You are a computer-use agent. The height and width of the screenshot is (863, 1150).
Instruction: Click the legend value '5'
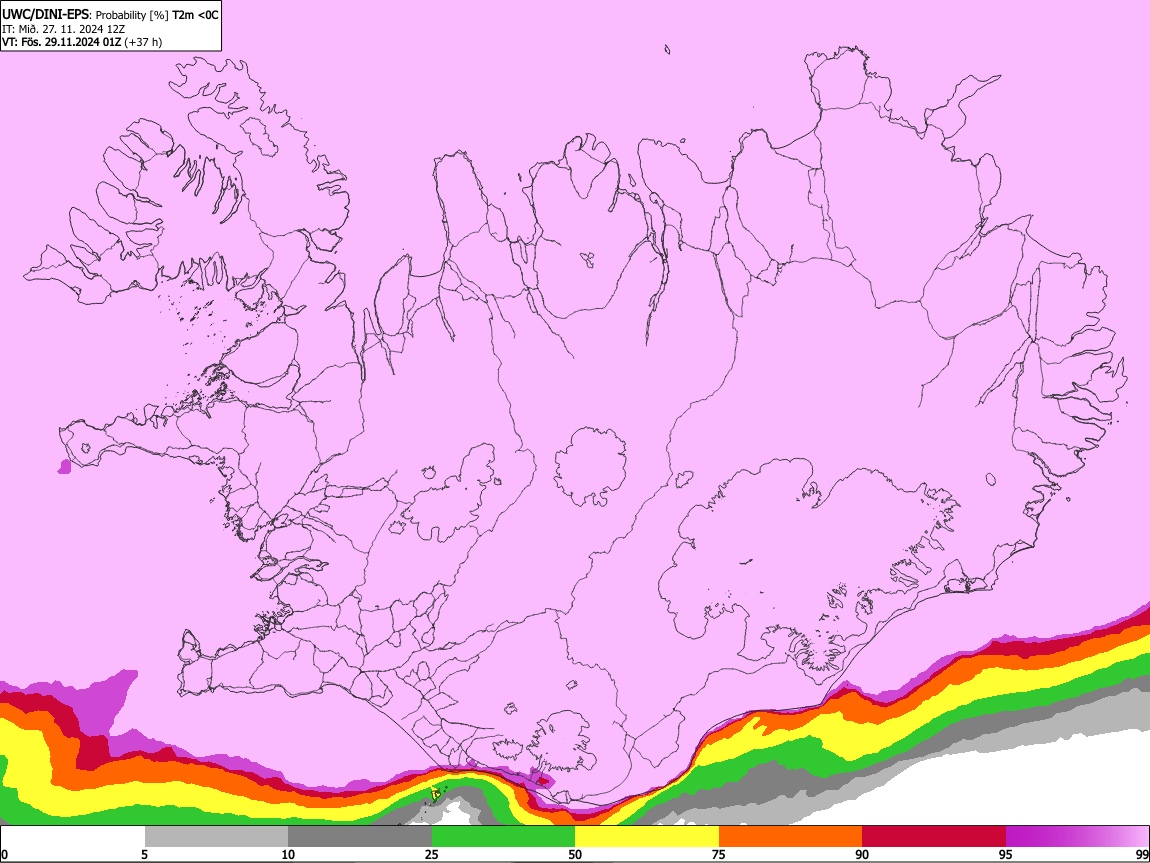click(144, 854)
